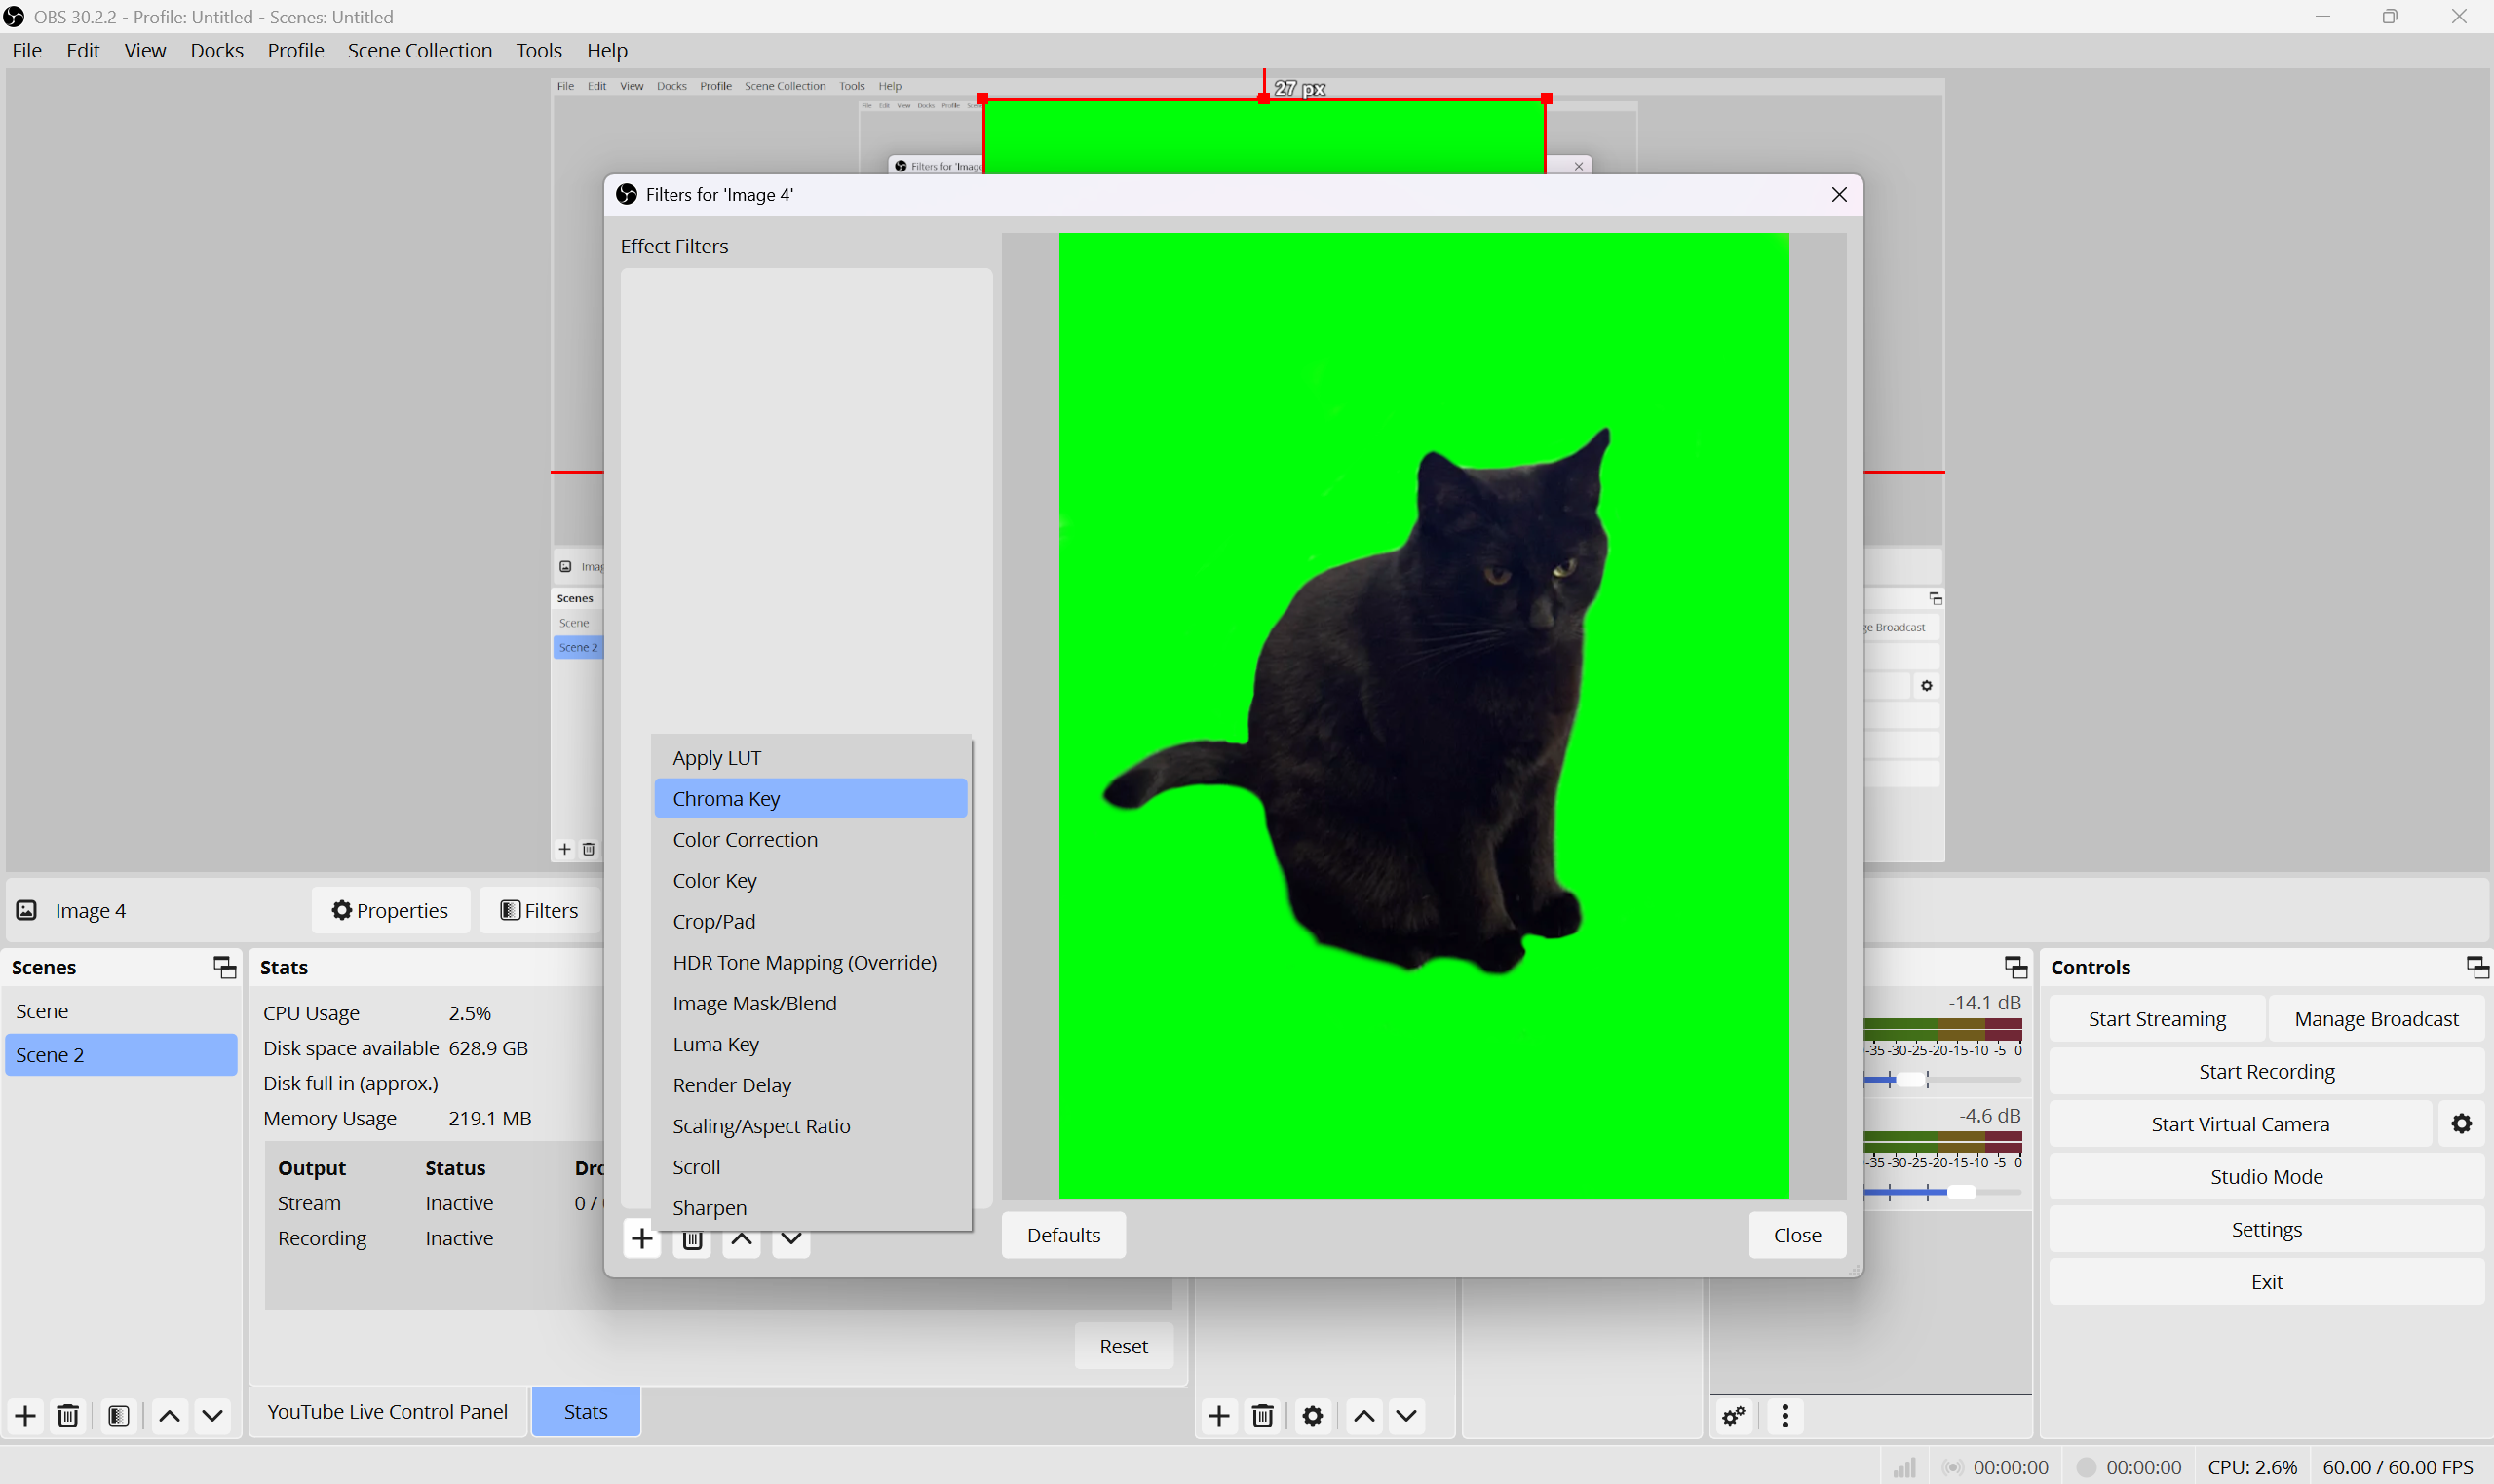Open Settings from Controls dock
2494x1484 pixels.
(x=2267, y=1230)
